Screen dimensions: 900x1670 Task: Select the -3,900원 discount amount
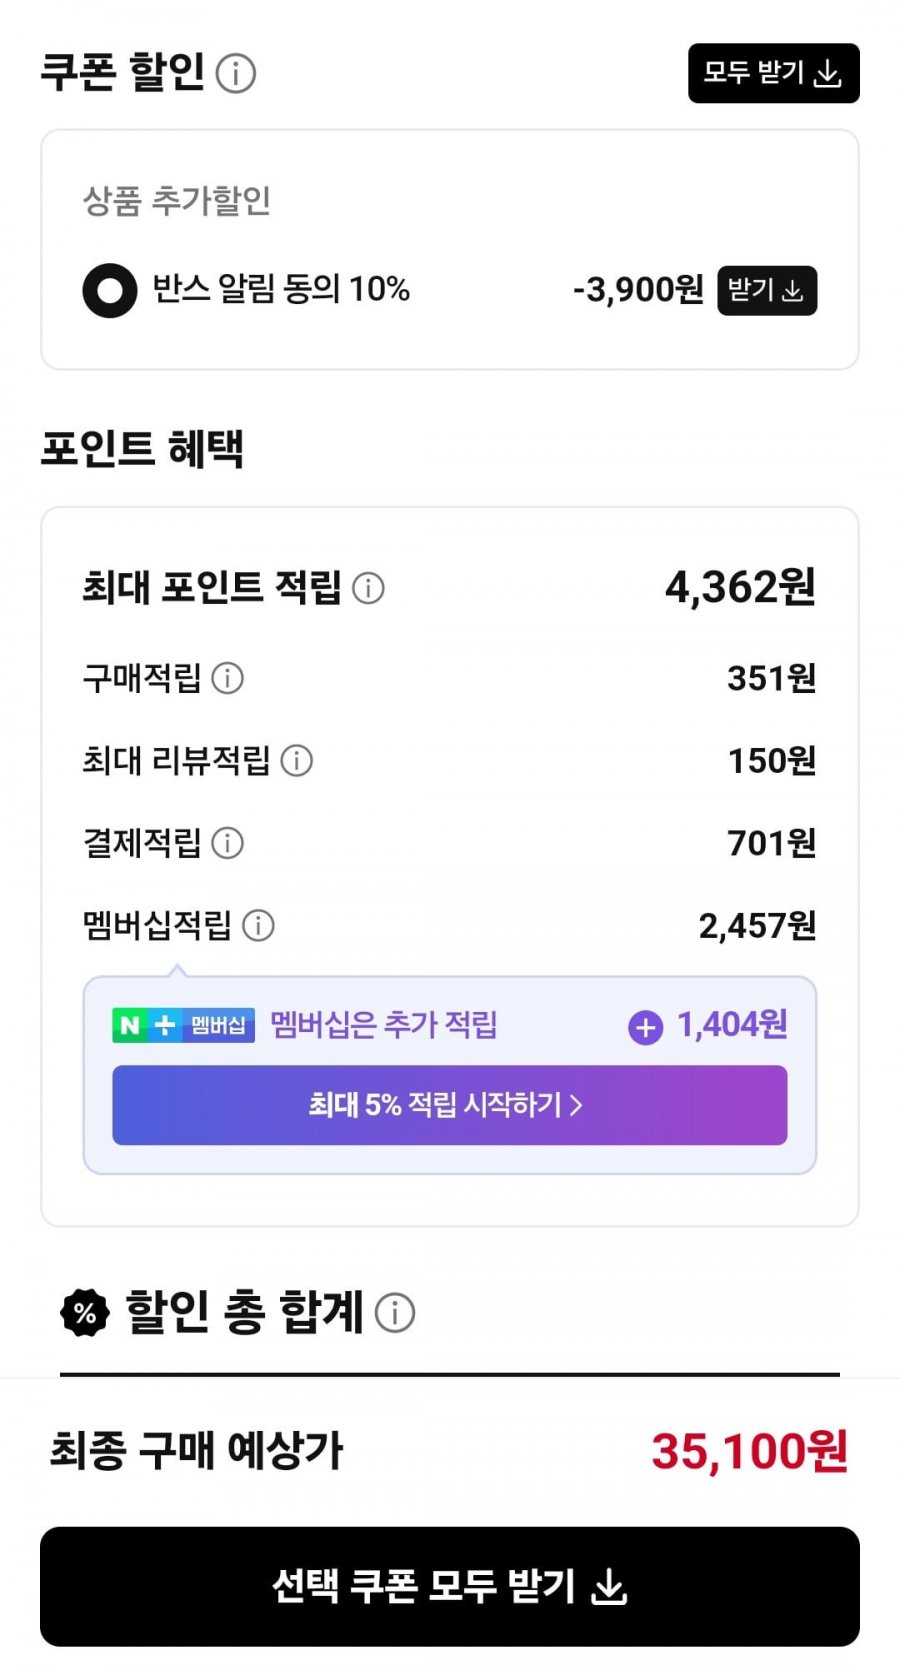(x=638, y=290)
